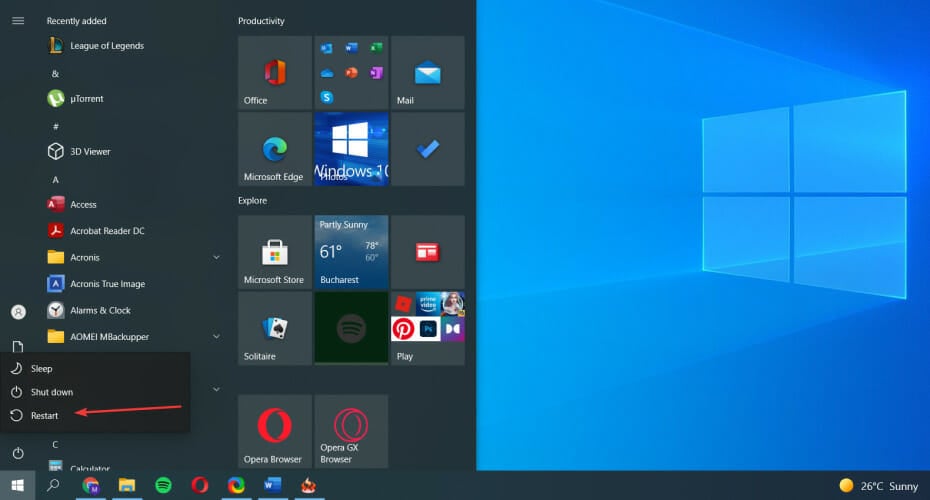Jump via the letter A header

[55, 179]
